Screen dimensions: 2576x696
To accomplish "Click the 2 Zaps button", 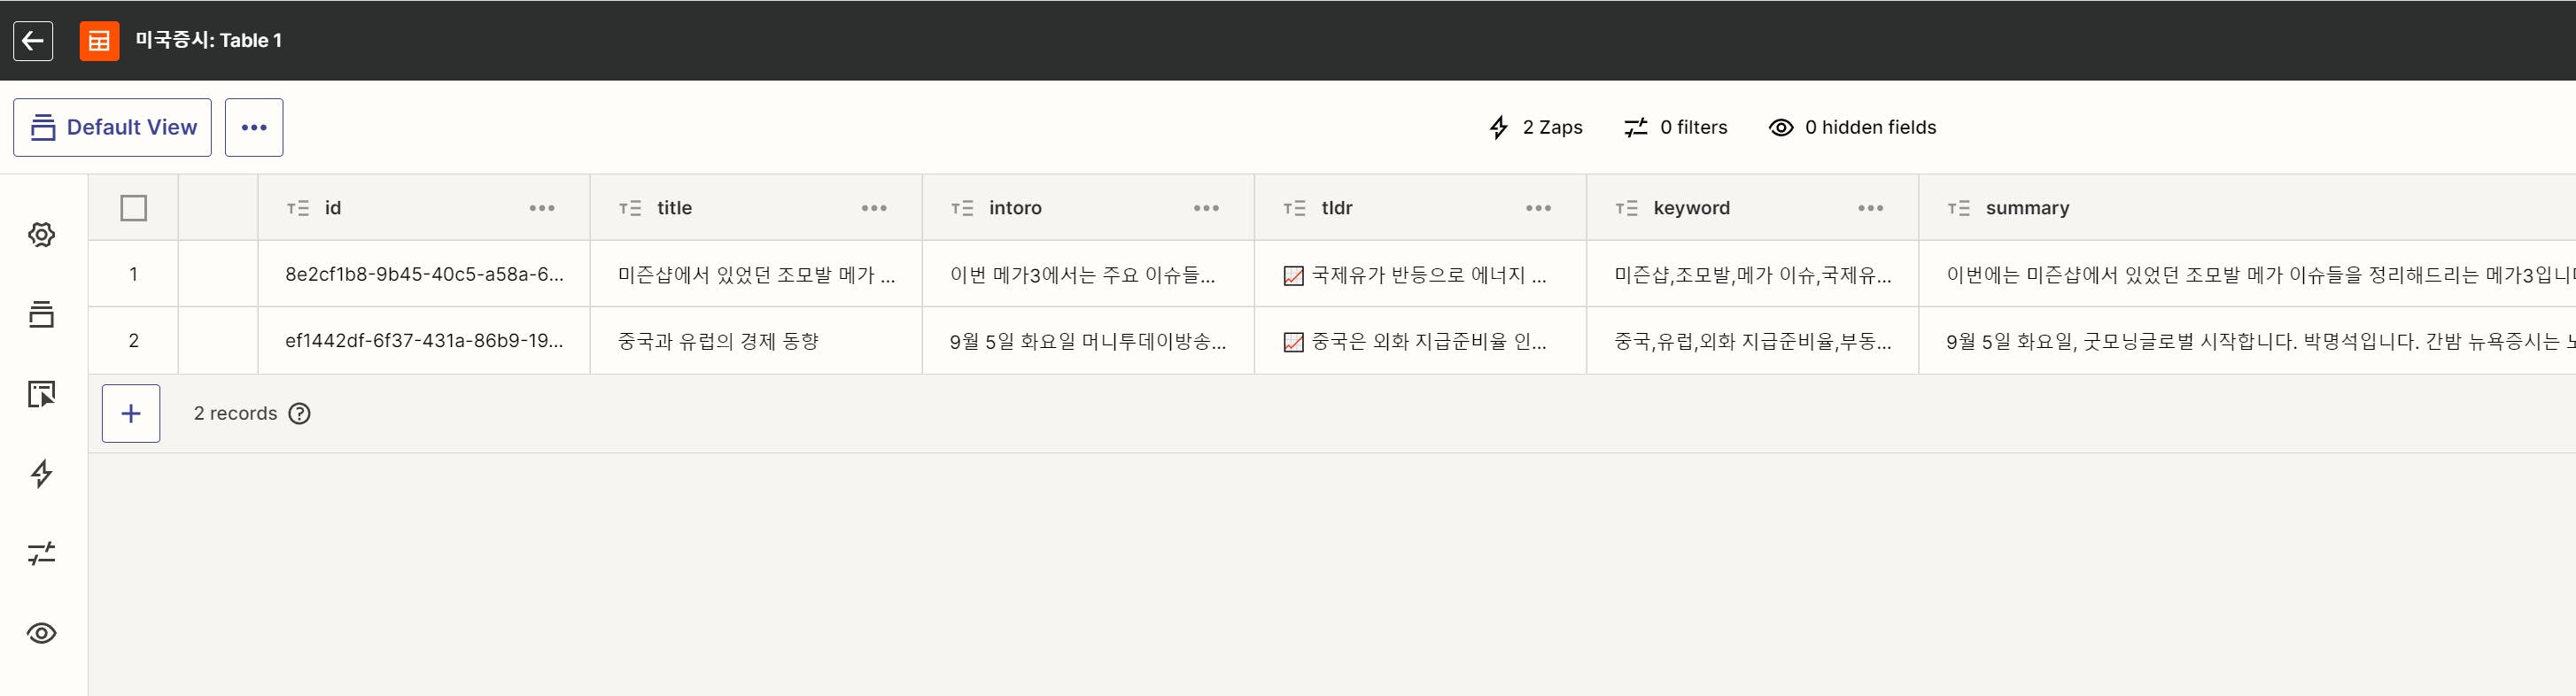I will pos(1536,128).
